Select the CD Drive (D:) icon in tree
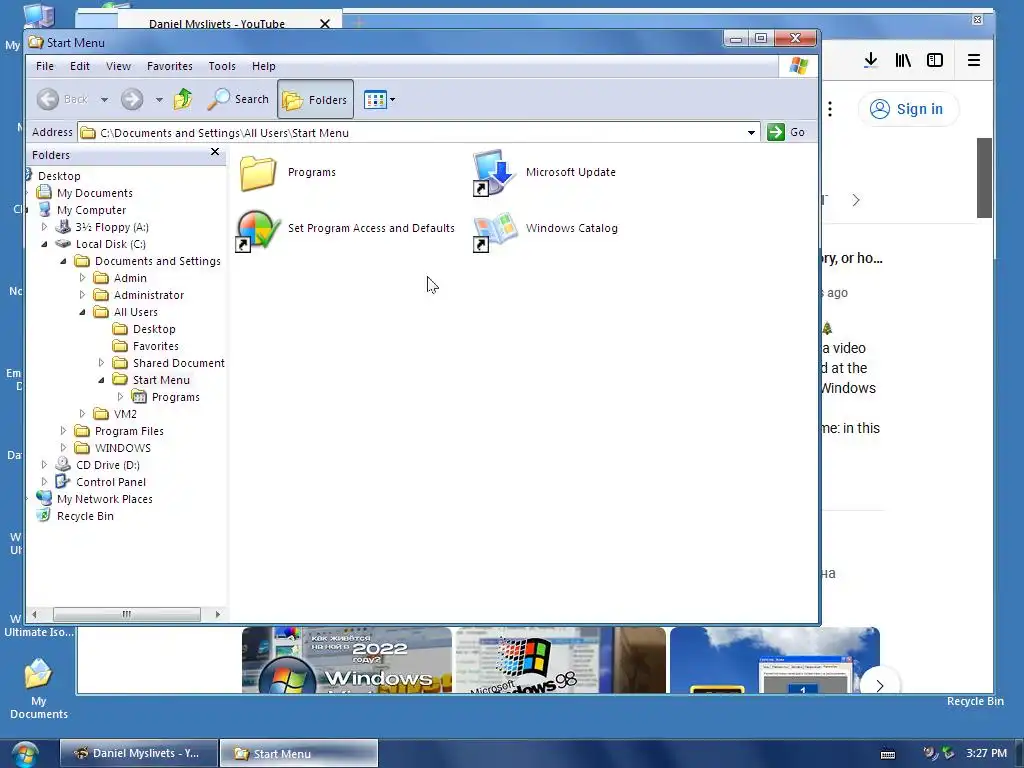Image resolution: width=1024 pixels, height=768 pixels. click(63, 464)
